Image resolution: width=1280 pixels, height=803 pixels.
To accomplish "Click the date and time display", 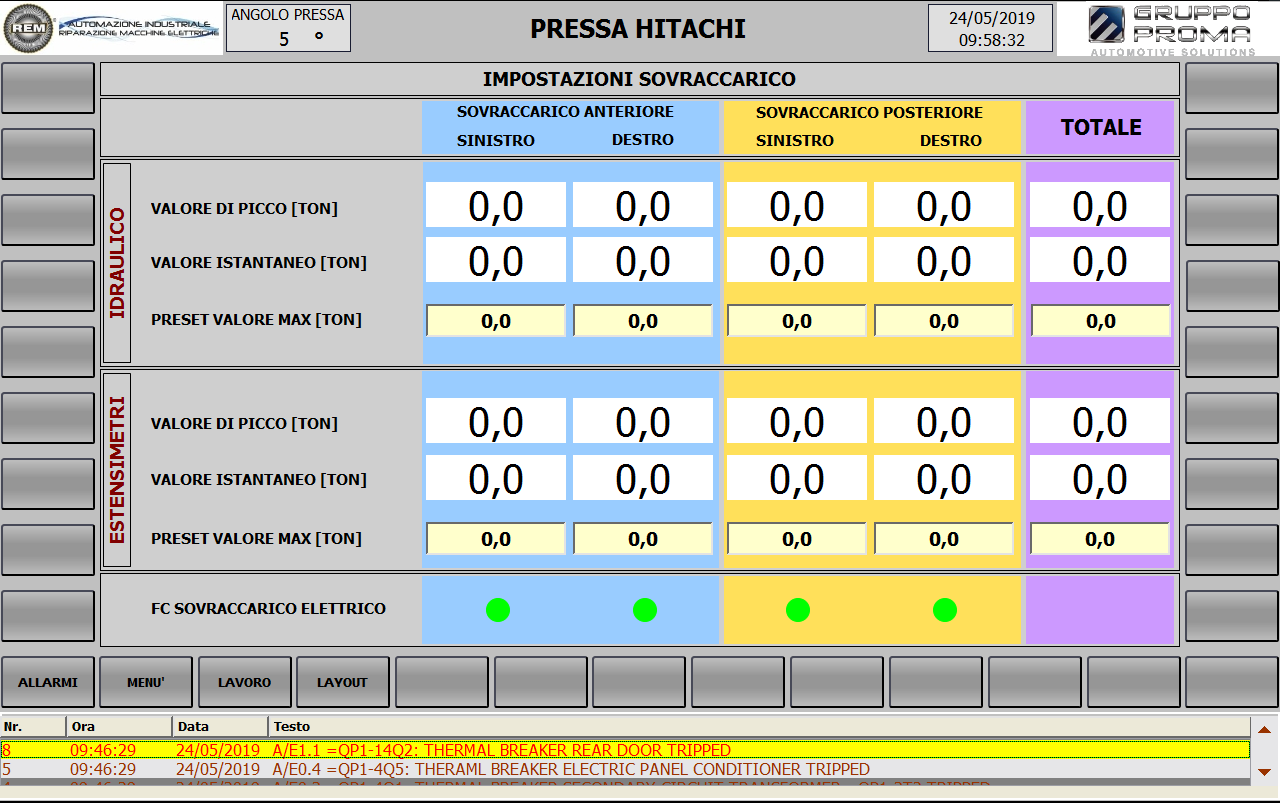I will 991,28.
